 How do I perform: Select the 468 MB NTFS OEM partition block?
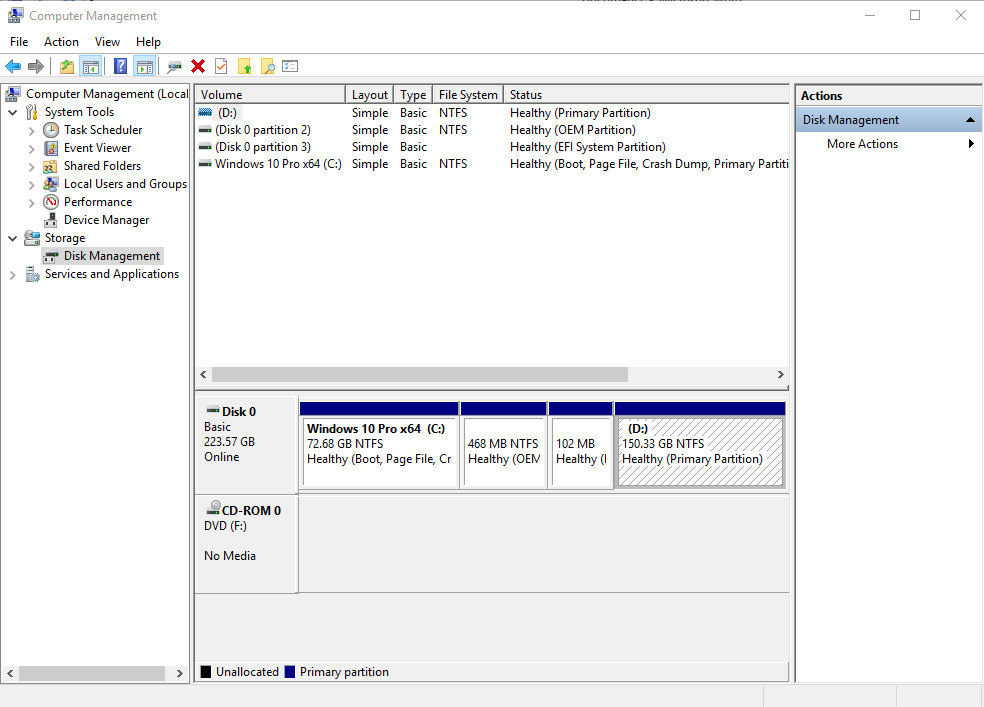pyautogui.click(x=503, y=444)
